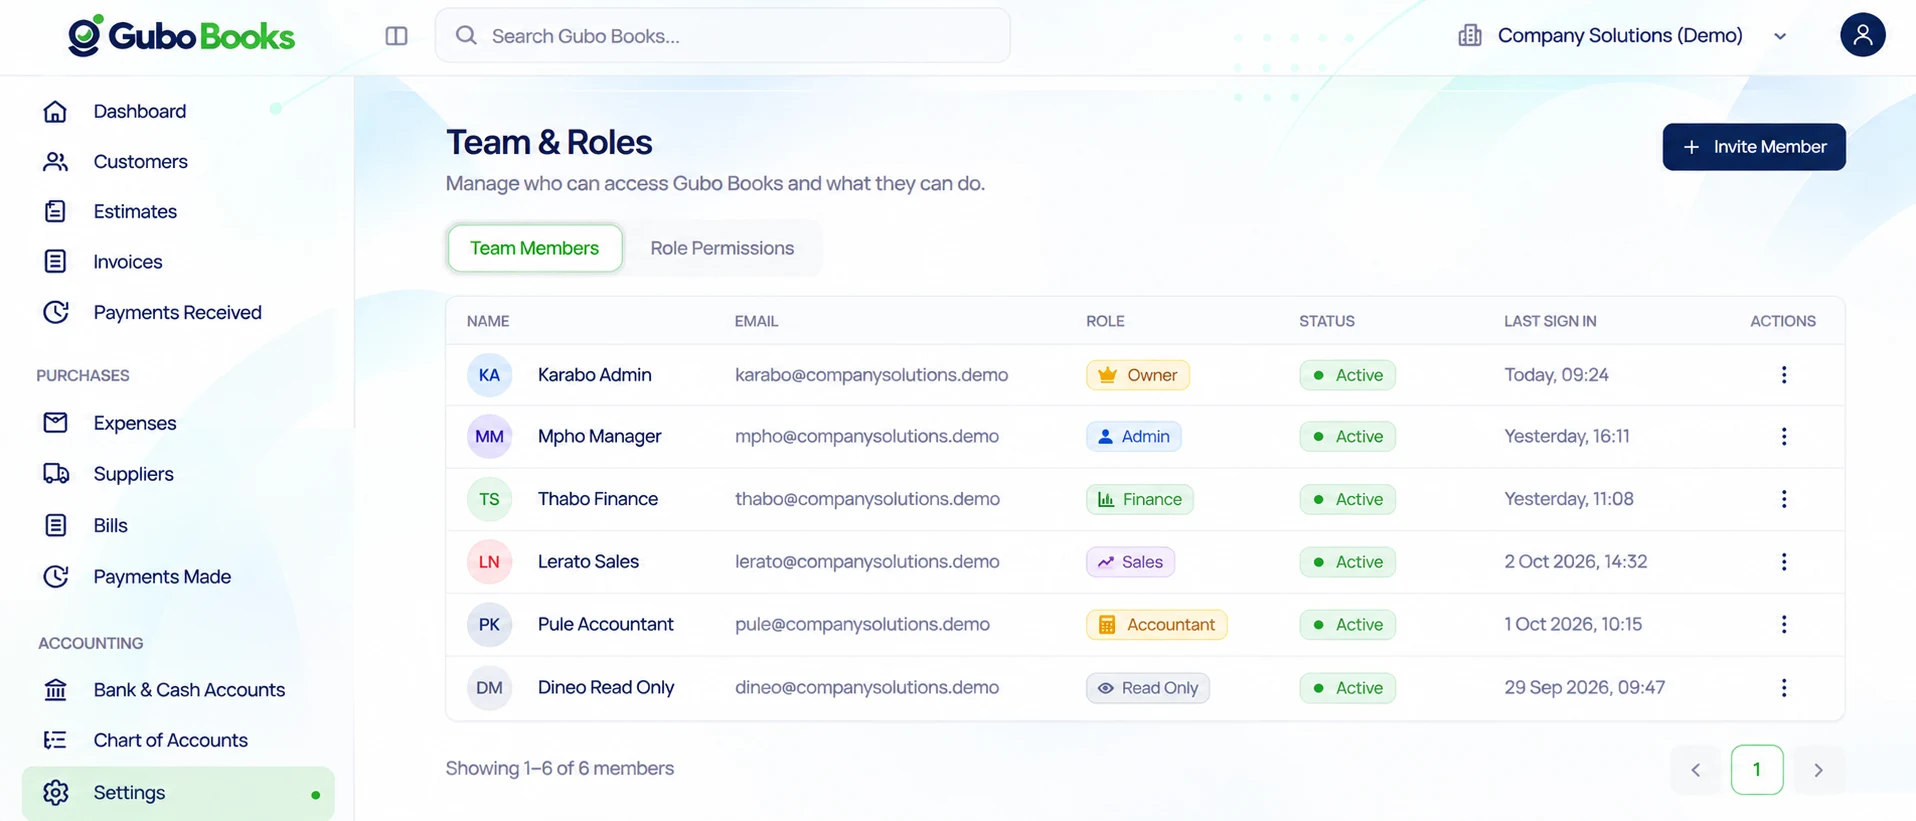Click the Invite Member button

pos(1753,147)
